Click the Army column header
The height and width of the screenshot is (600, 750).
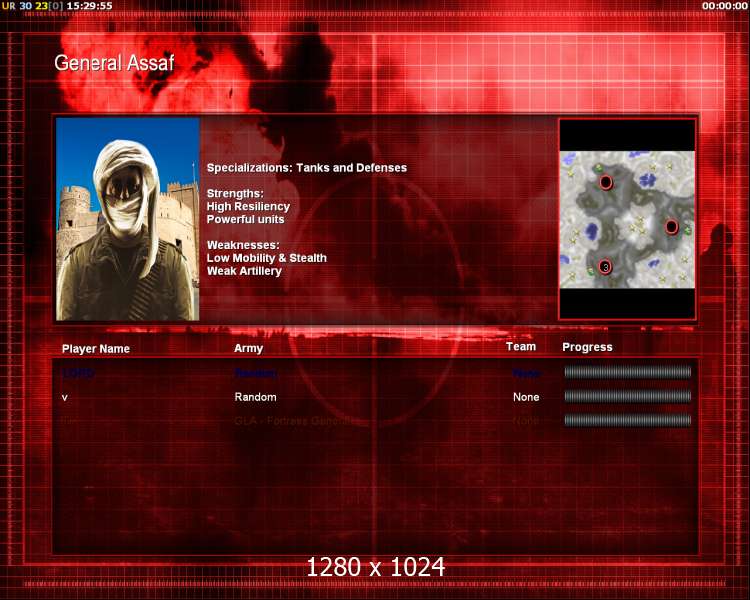[x=249, y=349]
